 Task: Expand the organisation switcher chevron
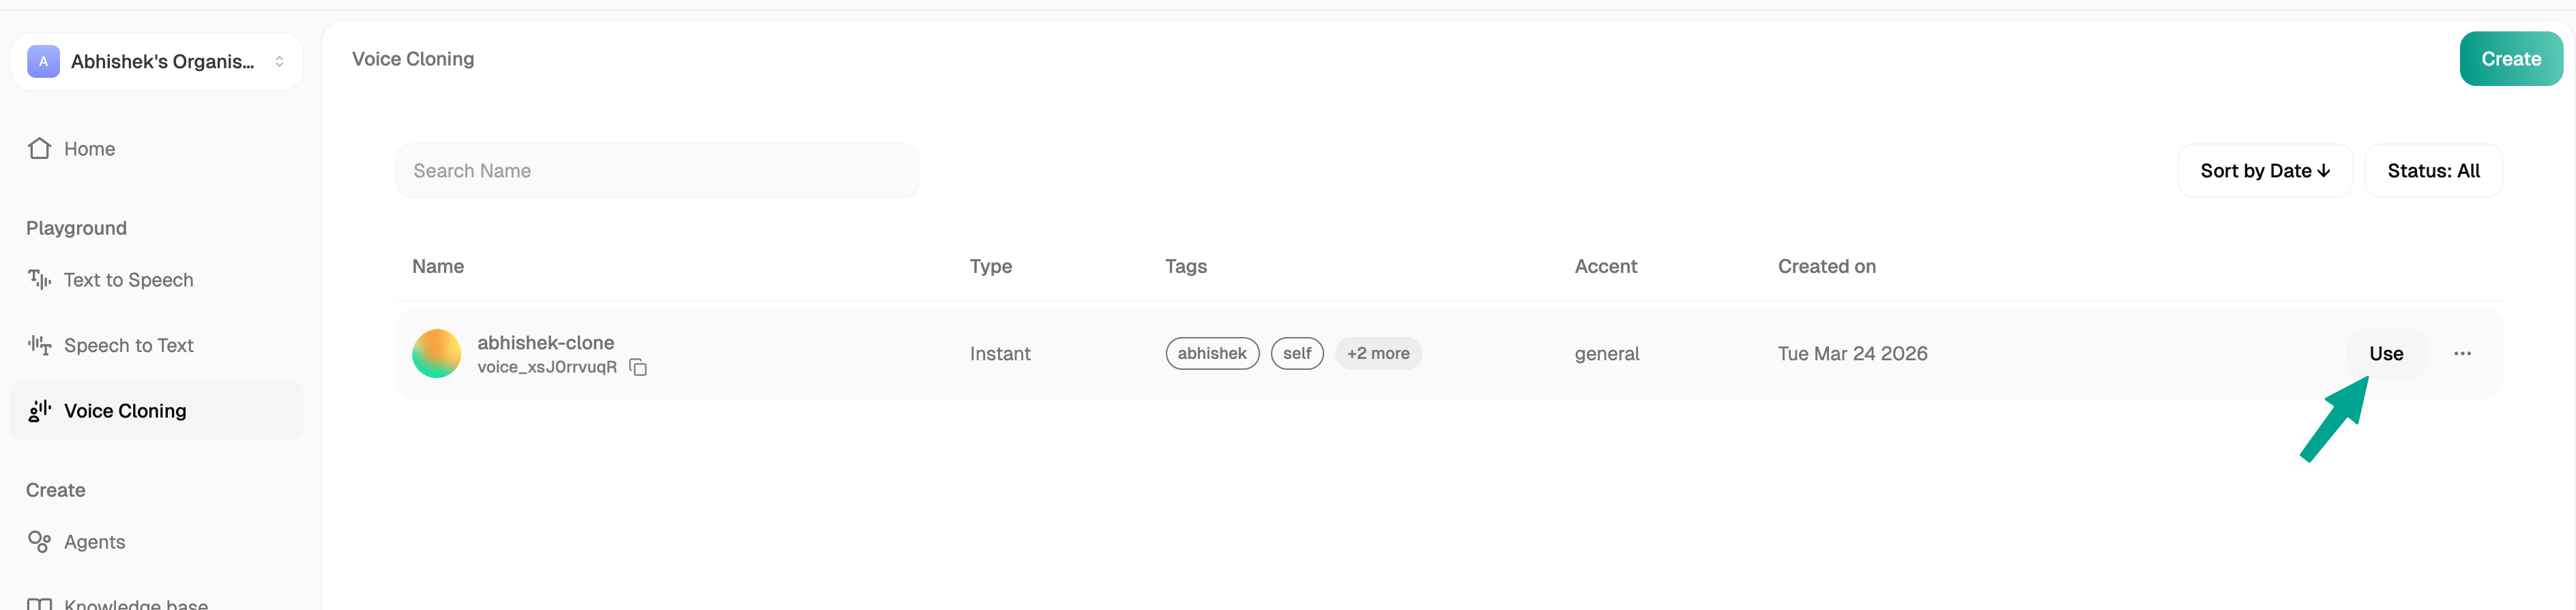tap(279, 61)
